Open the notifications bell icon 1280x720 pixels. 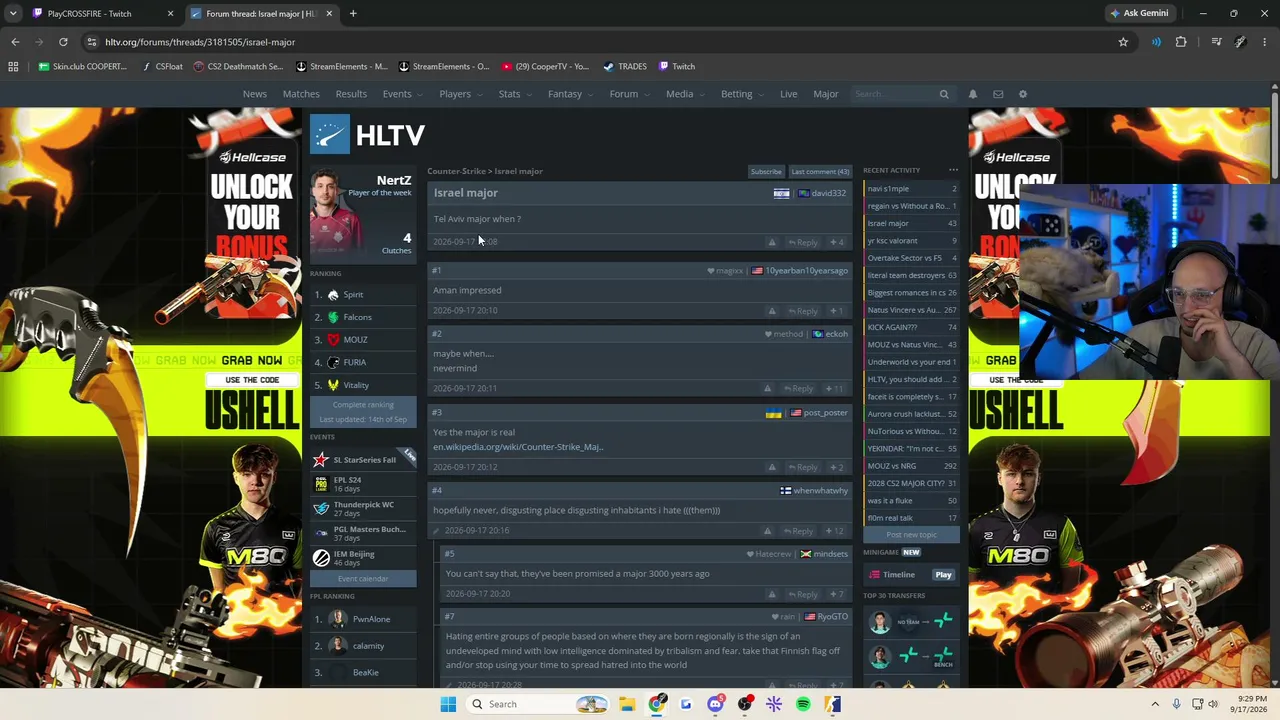973,94
